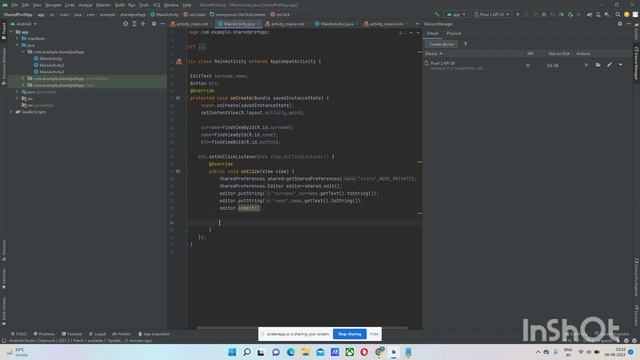Image resolution: width=640 pixels, height=360 pixels.
Task: Open the TODO tool window
Action: (19, 334)
